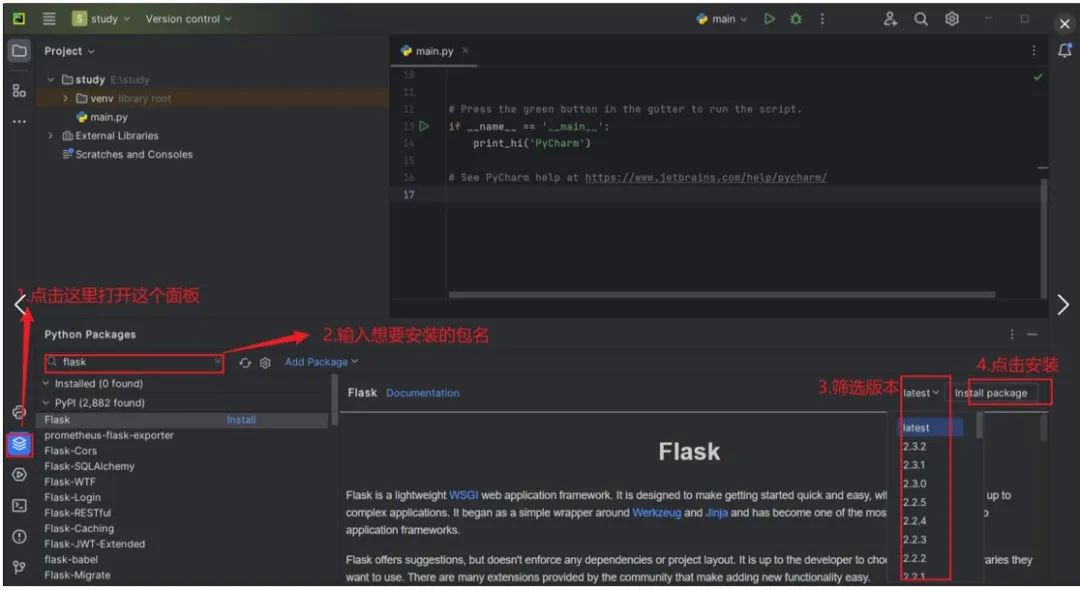The image size is (1080, 590).
Task: Select version 2.3.2 from list
Action: (x=915, y=446)
